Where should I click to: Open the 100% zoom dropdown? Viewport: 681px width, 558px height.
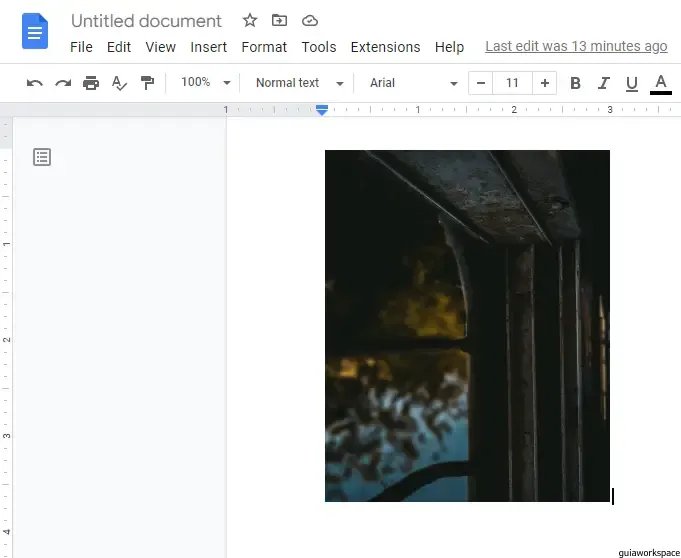[x=205, y=83]
